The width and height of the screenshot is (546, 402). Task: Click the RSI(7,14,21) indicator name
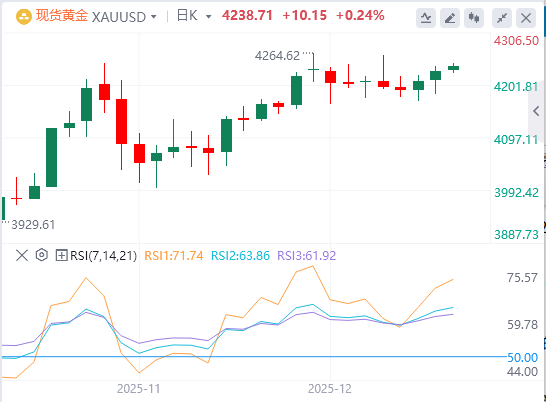[103, 256]
